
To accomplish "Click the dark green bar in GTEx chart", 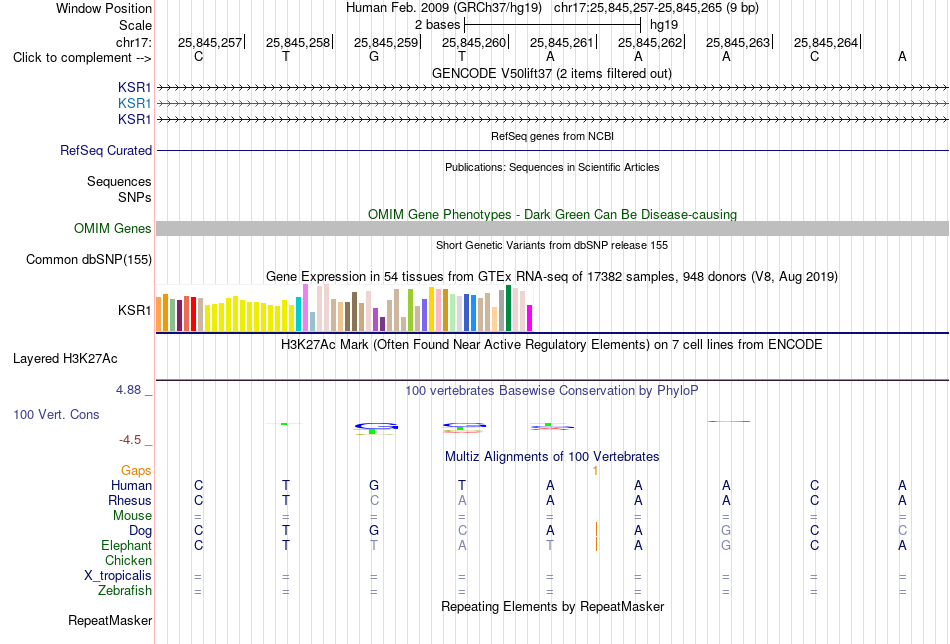I will [508, 308].
